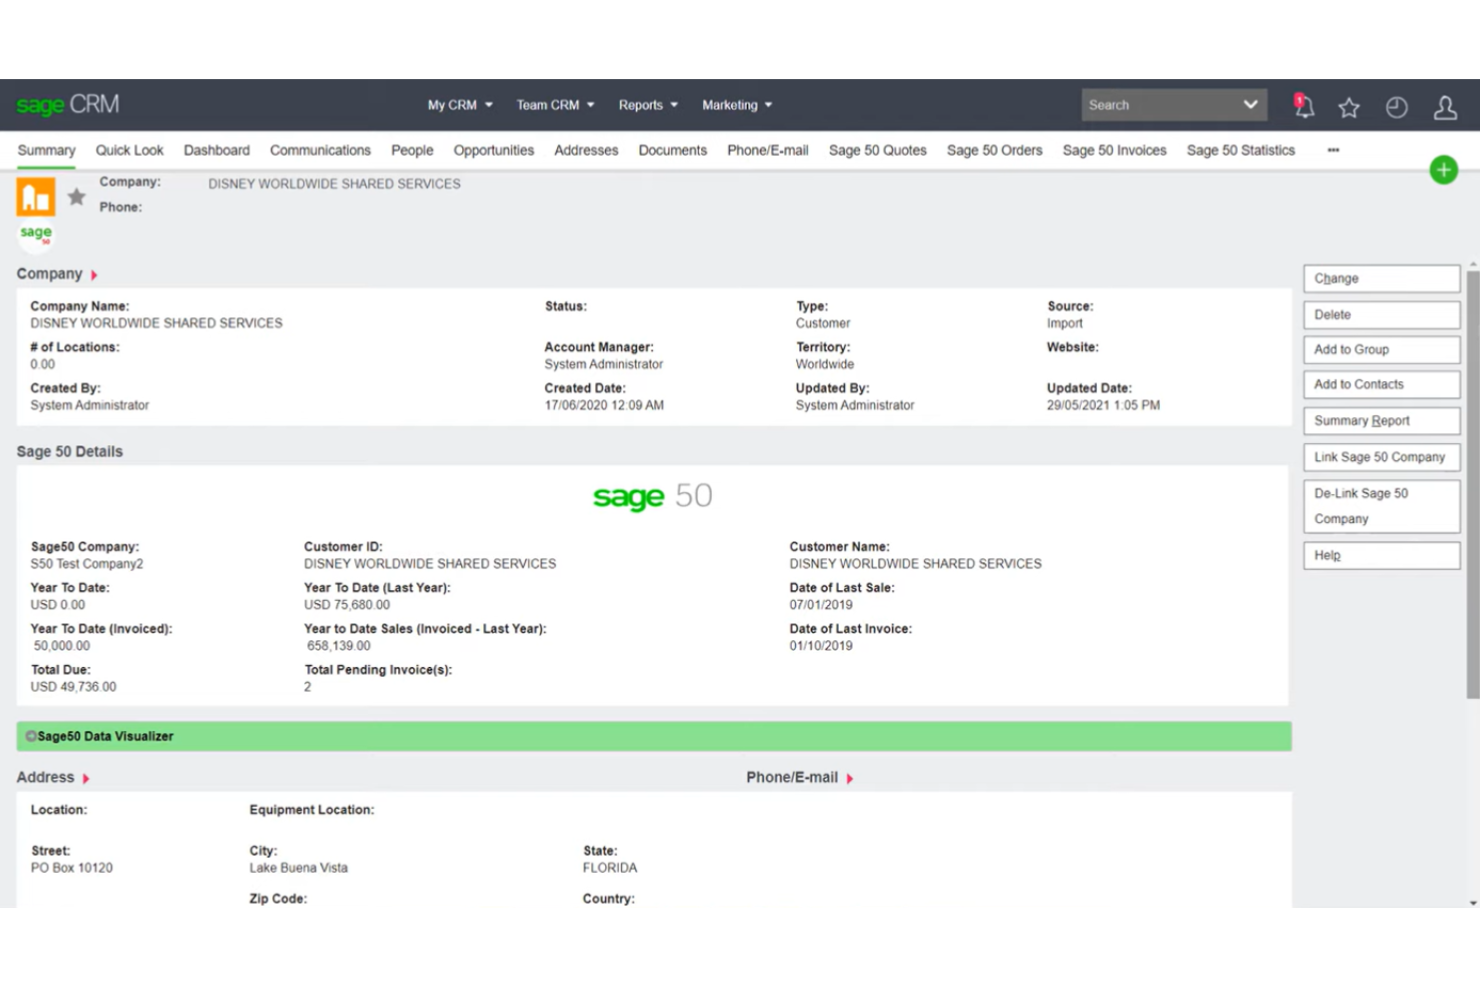Click the Add to Group button
Viewport: 1480px width, 987px height.
point(1381,350)
